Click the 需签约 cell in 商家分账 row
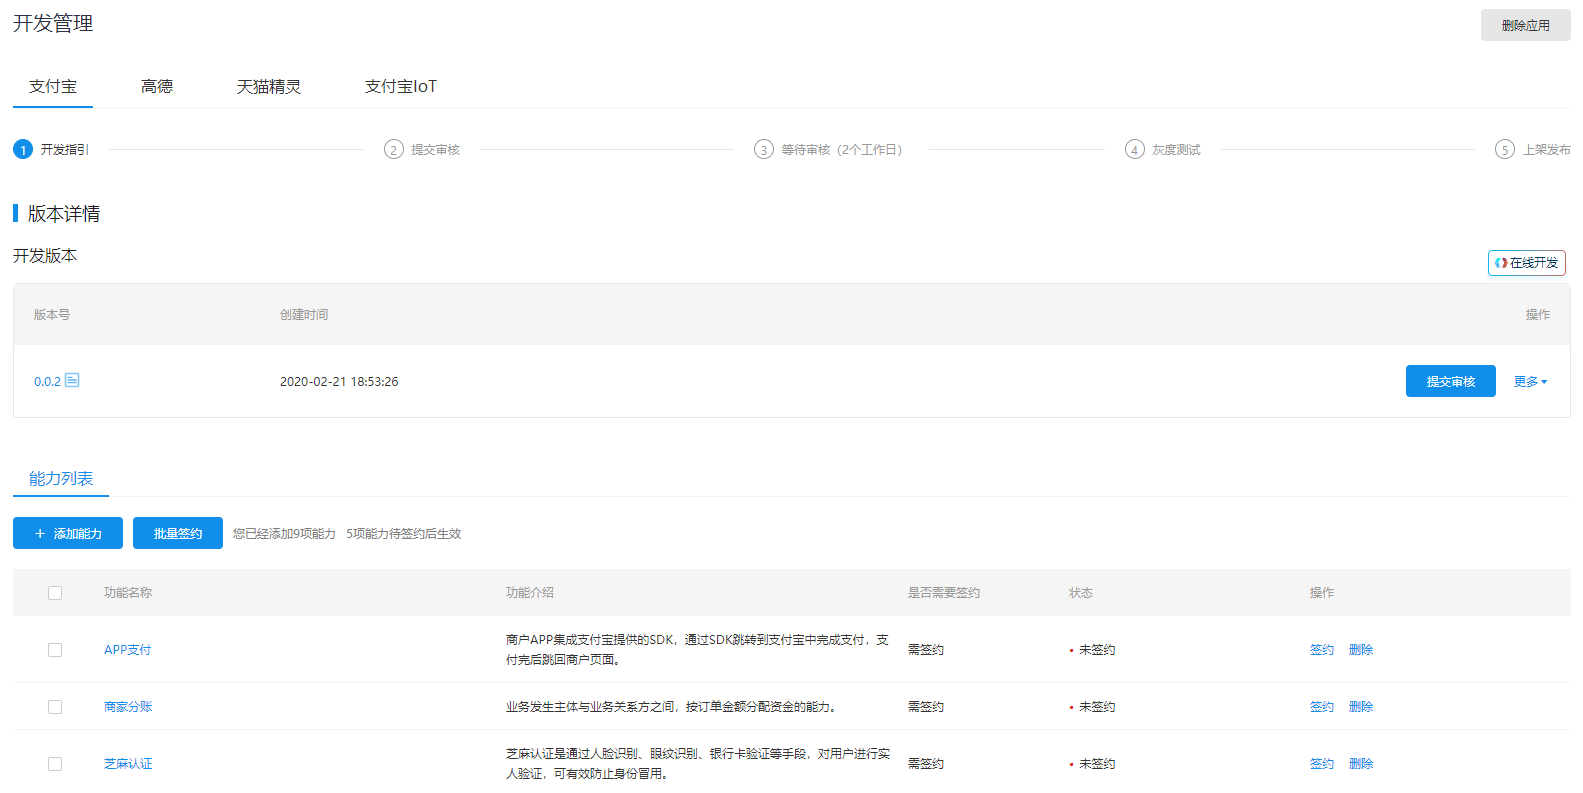 coord(926,707)
